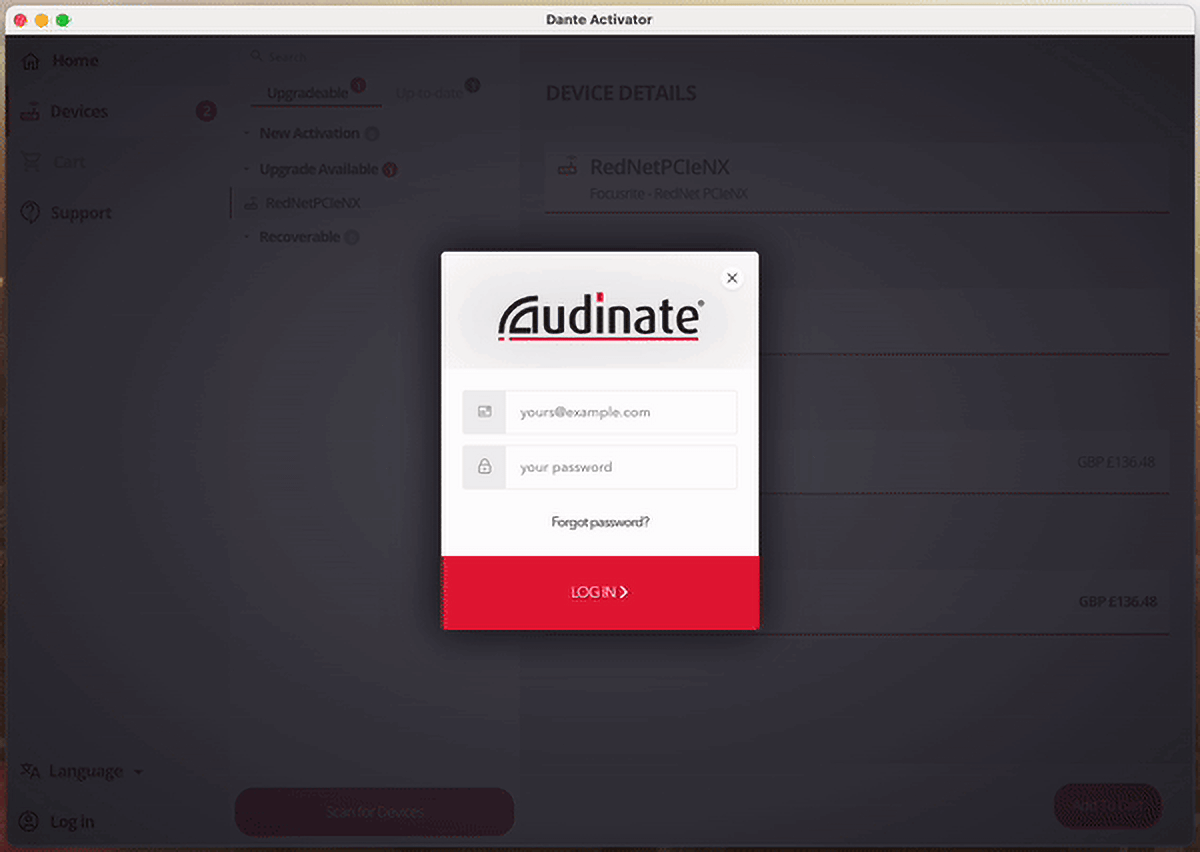Click the device icon beside RedNetPCIeNX in the list
Image resolution: width=1200 pixels, height=852 pixels.
(250, 203)
